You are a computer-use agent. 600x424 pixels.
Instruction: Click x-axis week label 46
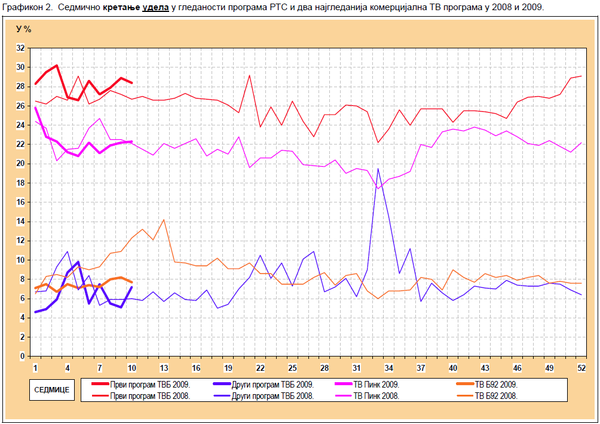[x=517, y=368]
